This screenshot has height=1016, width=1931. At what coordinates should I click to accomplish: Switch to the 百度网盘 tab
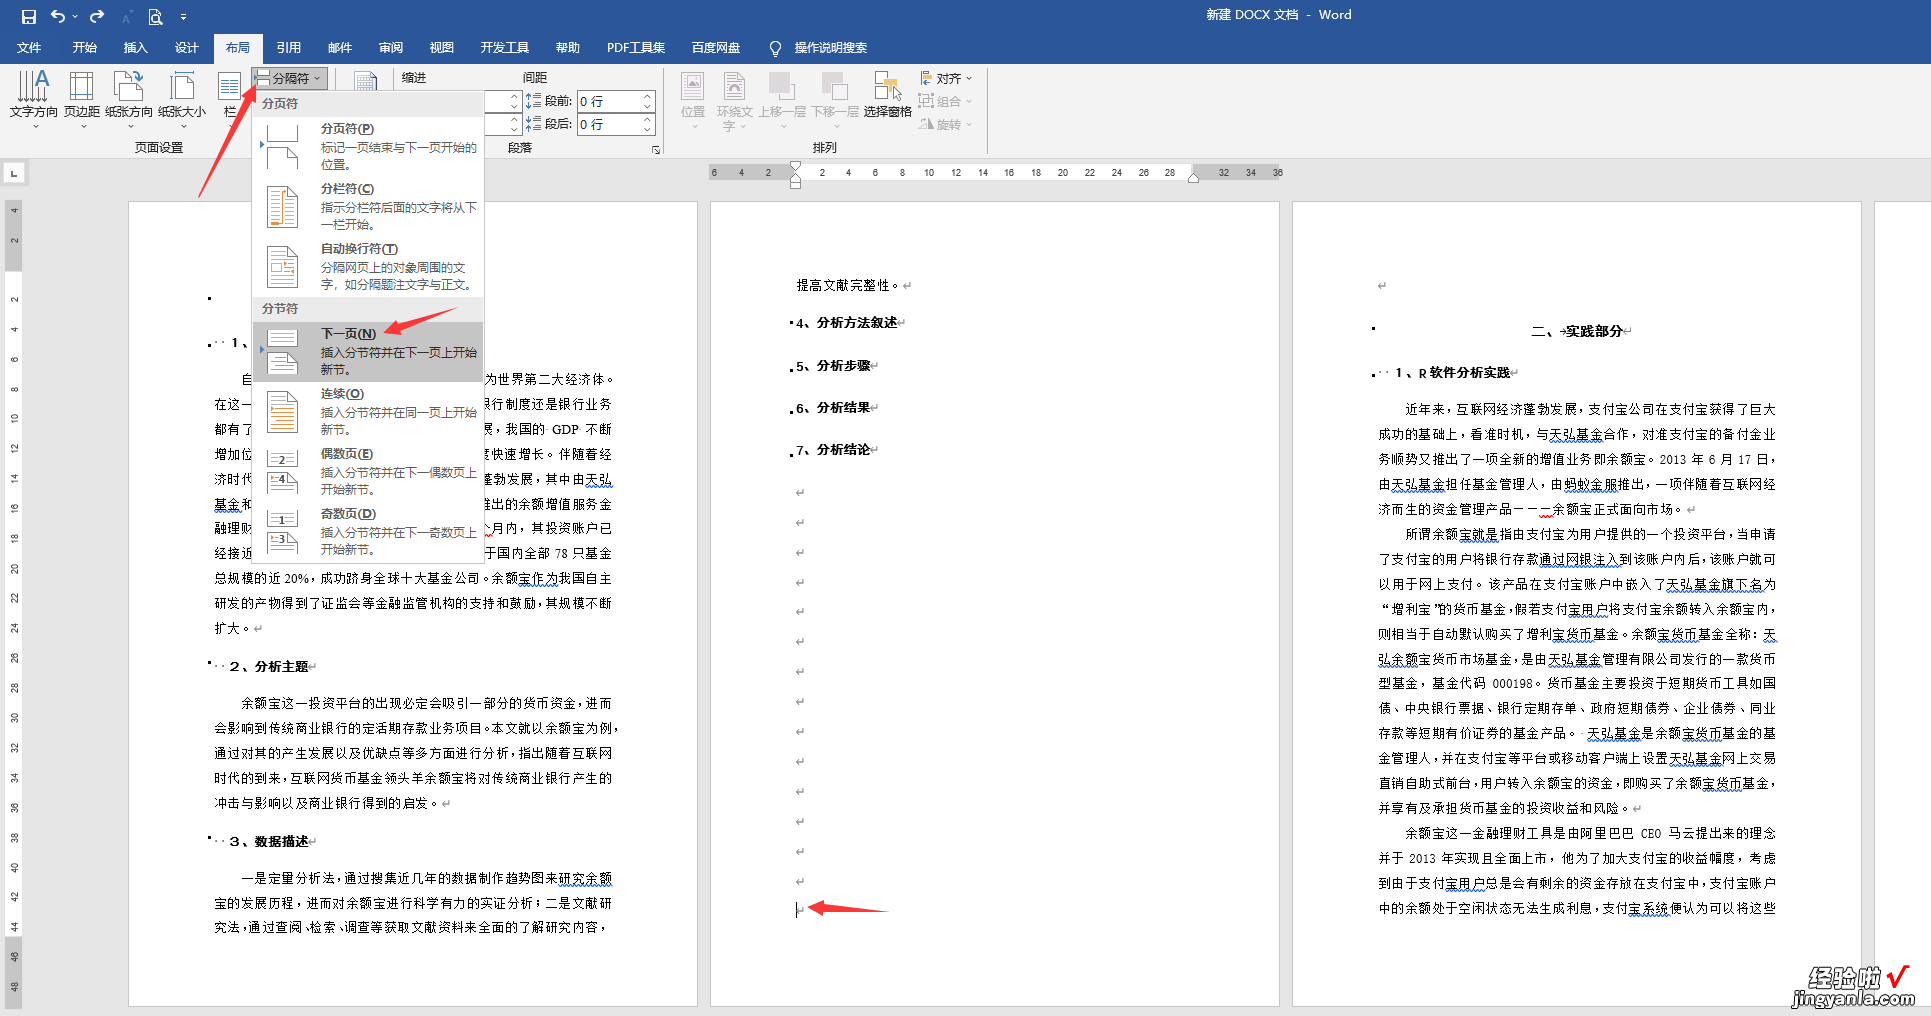point(716,48)
